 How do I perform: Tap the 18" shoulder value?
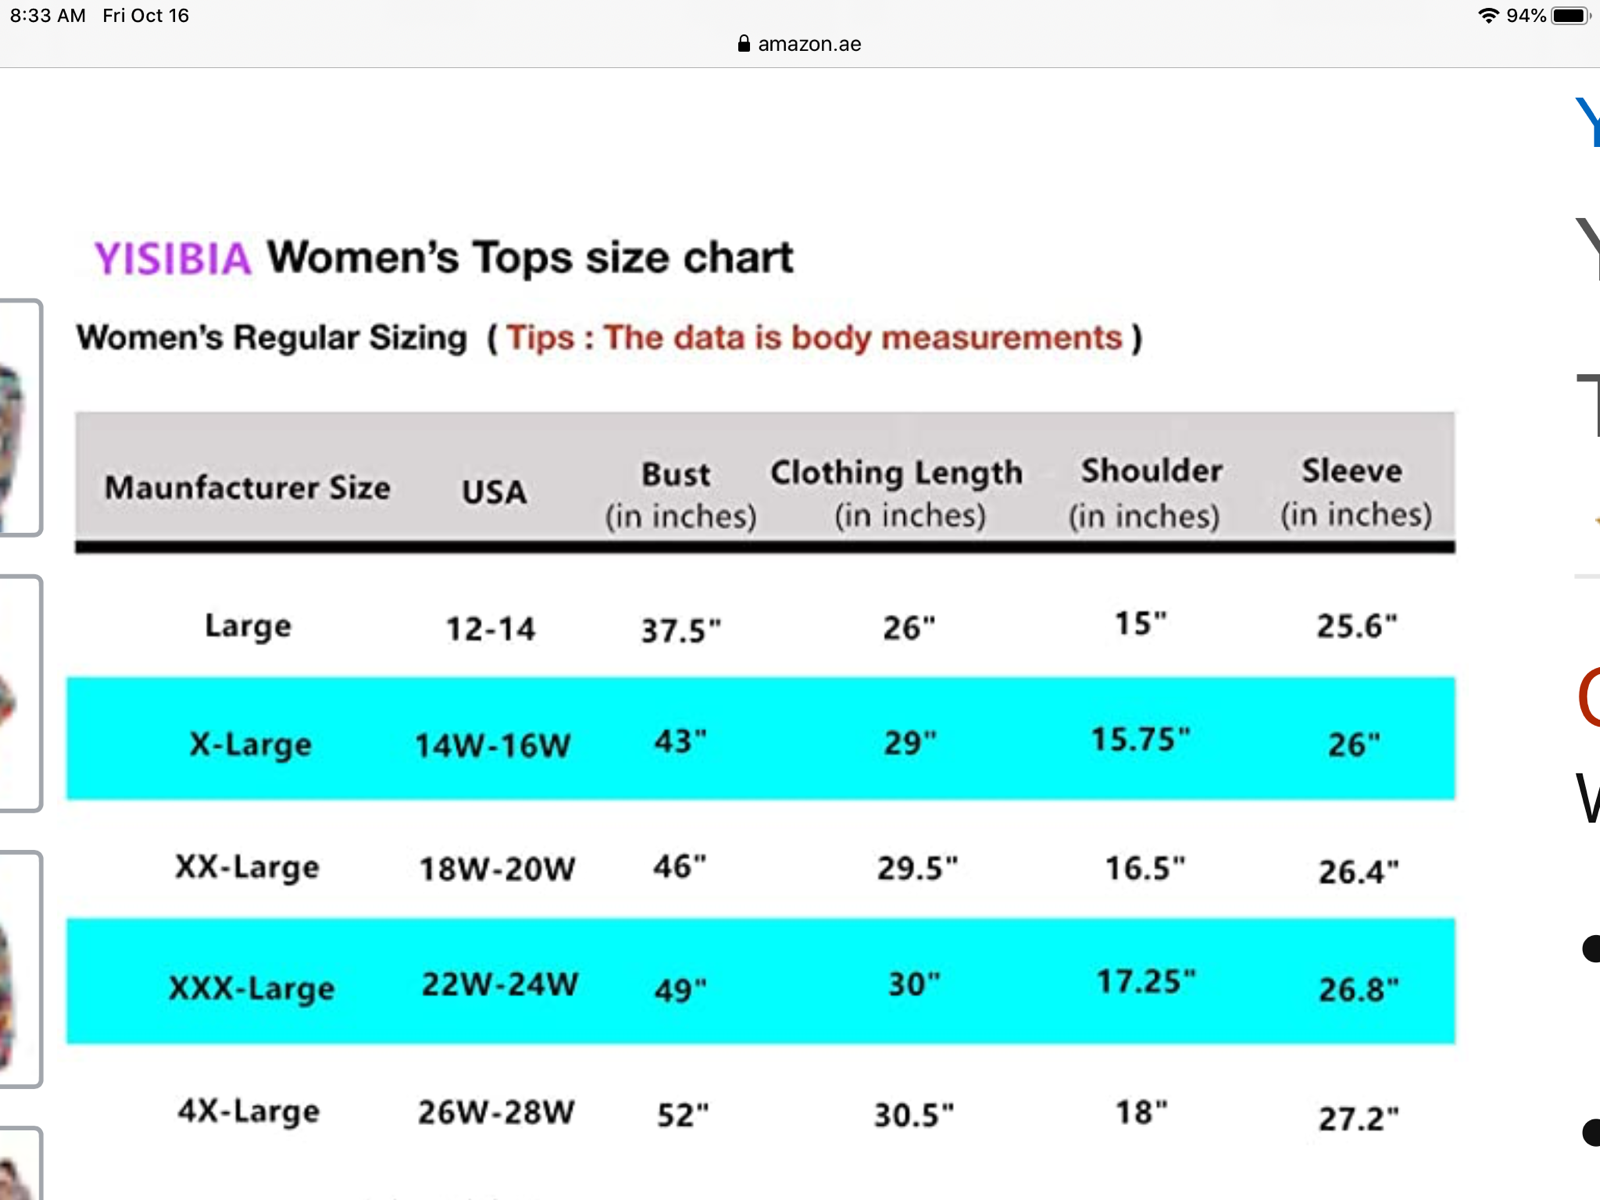click(x=1142, y=1112)
